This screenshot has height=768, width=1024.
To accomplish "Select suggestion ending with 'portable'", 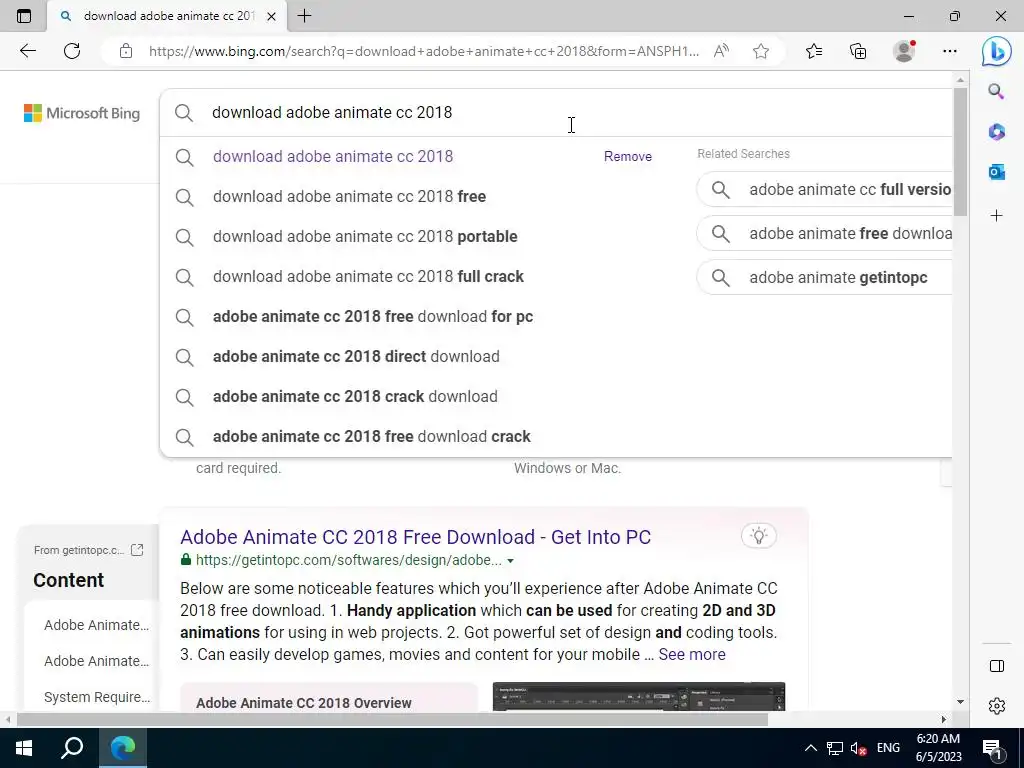I will (365, 236).
